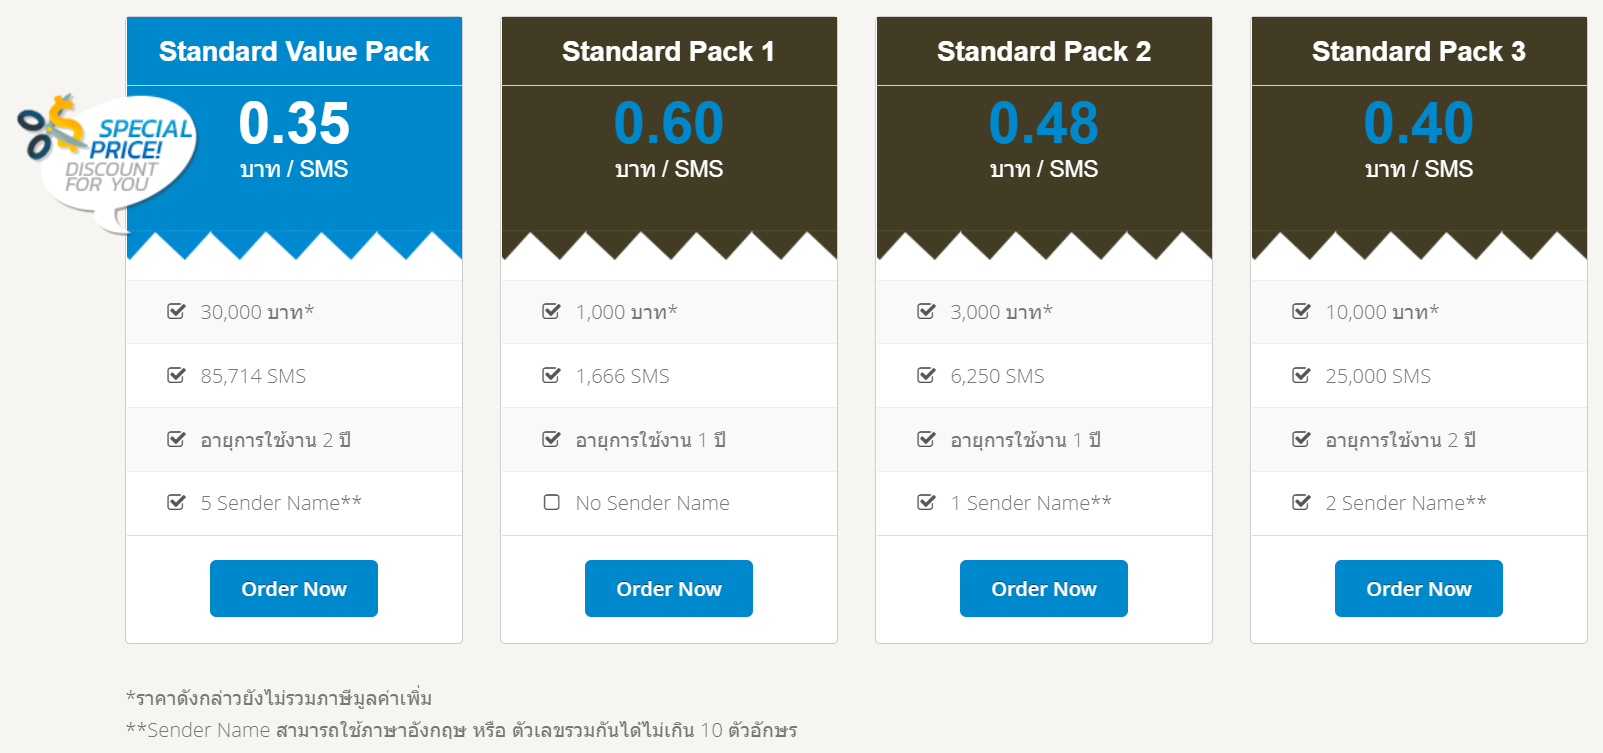Click the check icon beside 3,000 บาท
Viewport: 1603px width, 753px height.
926,311
